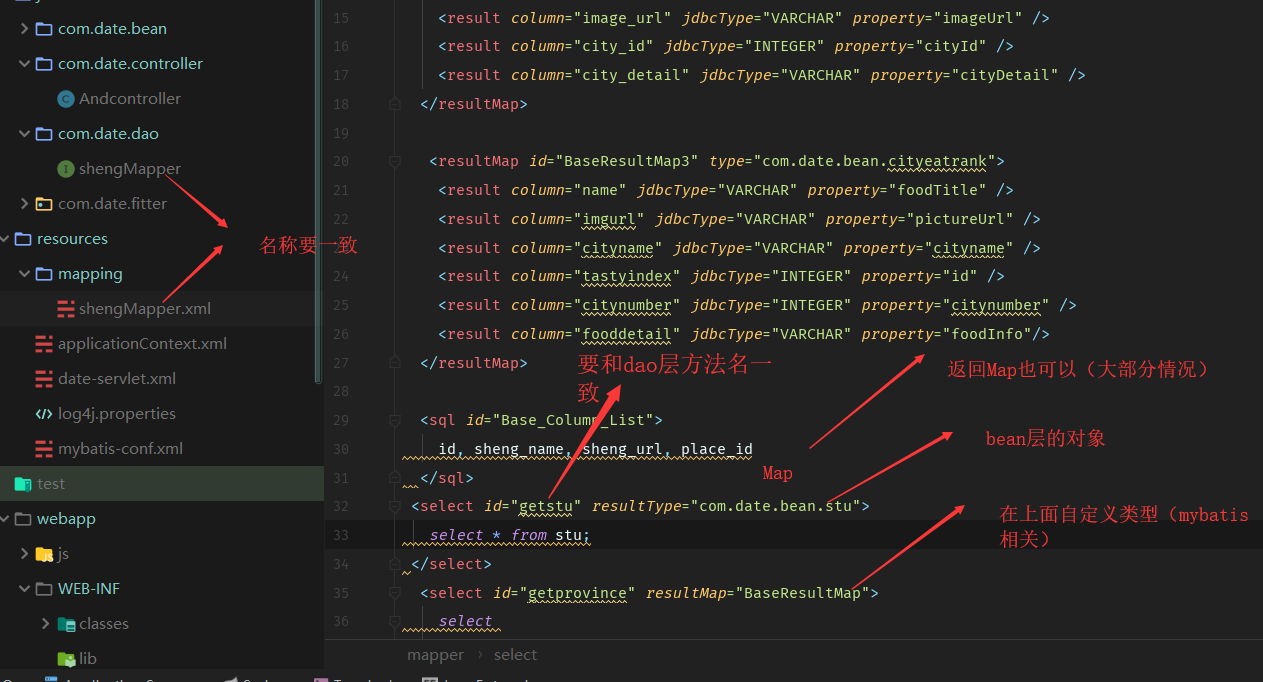
Task: Click the "BaseResultMap3" id value
Action: click(x=628, y=161)
